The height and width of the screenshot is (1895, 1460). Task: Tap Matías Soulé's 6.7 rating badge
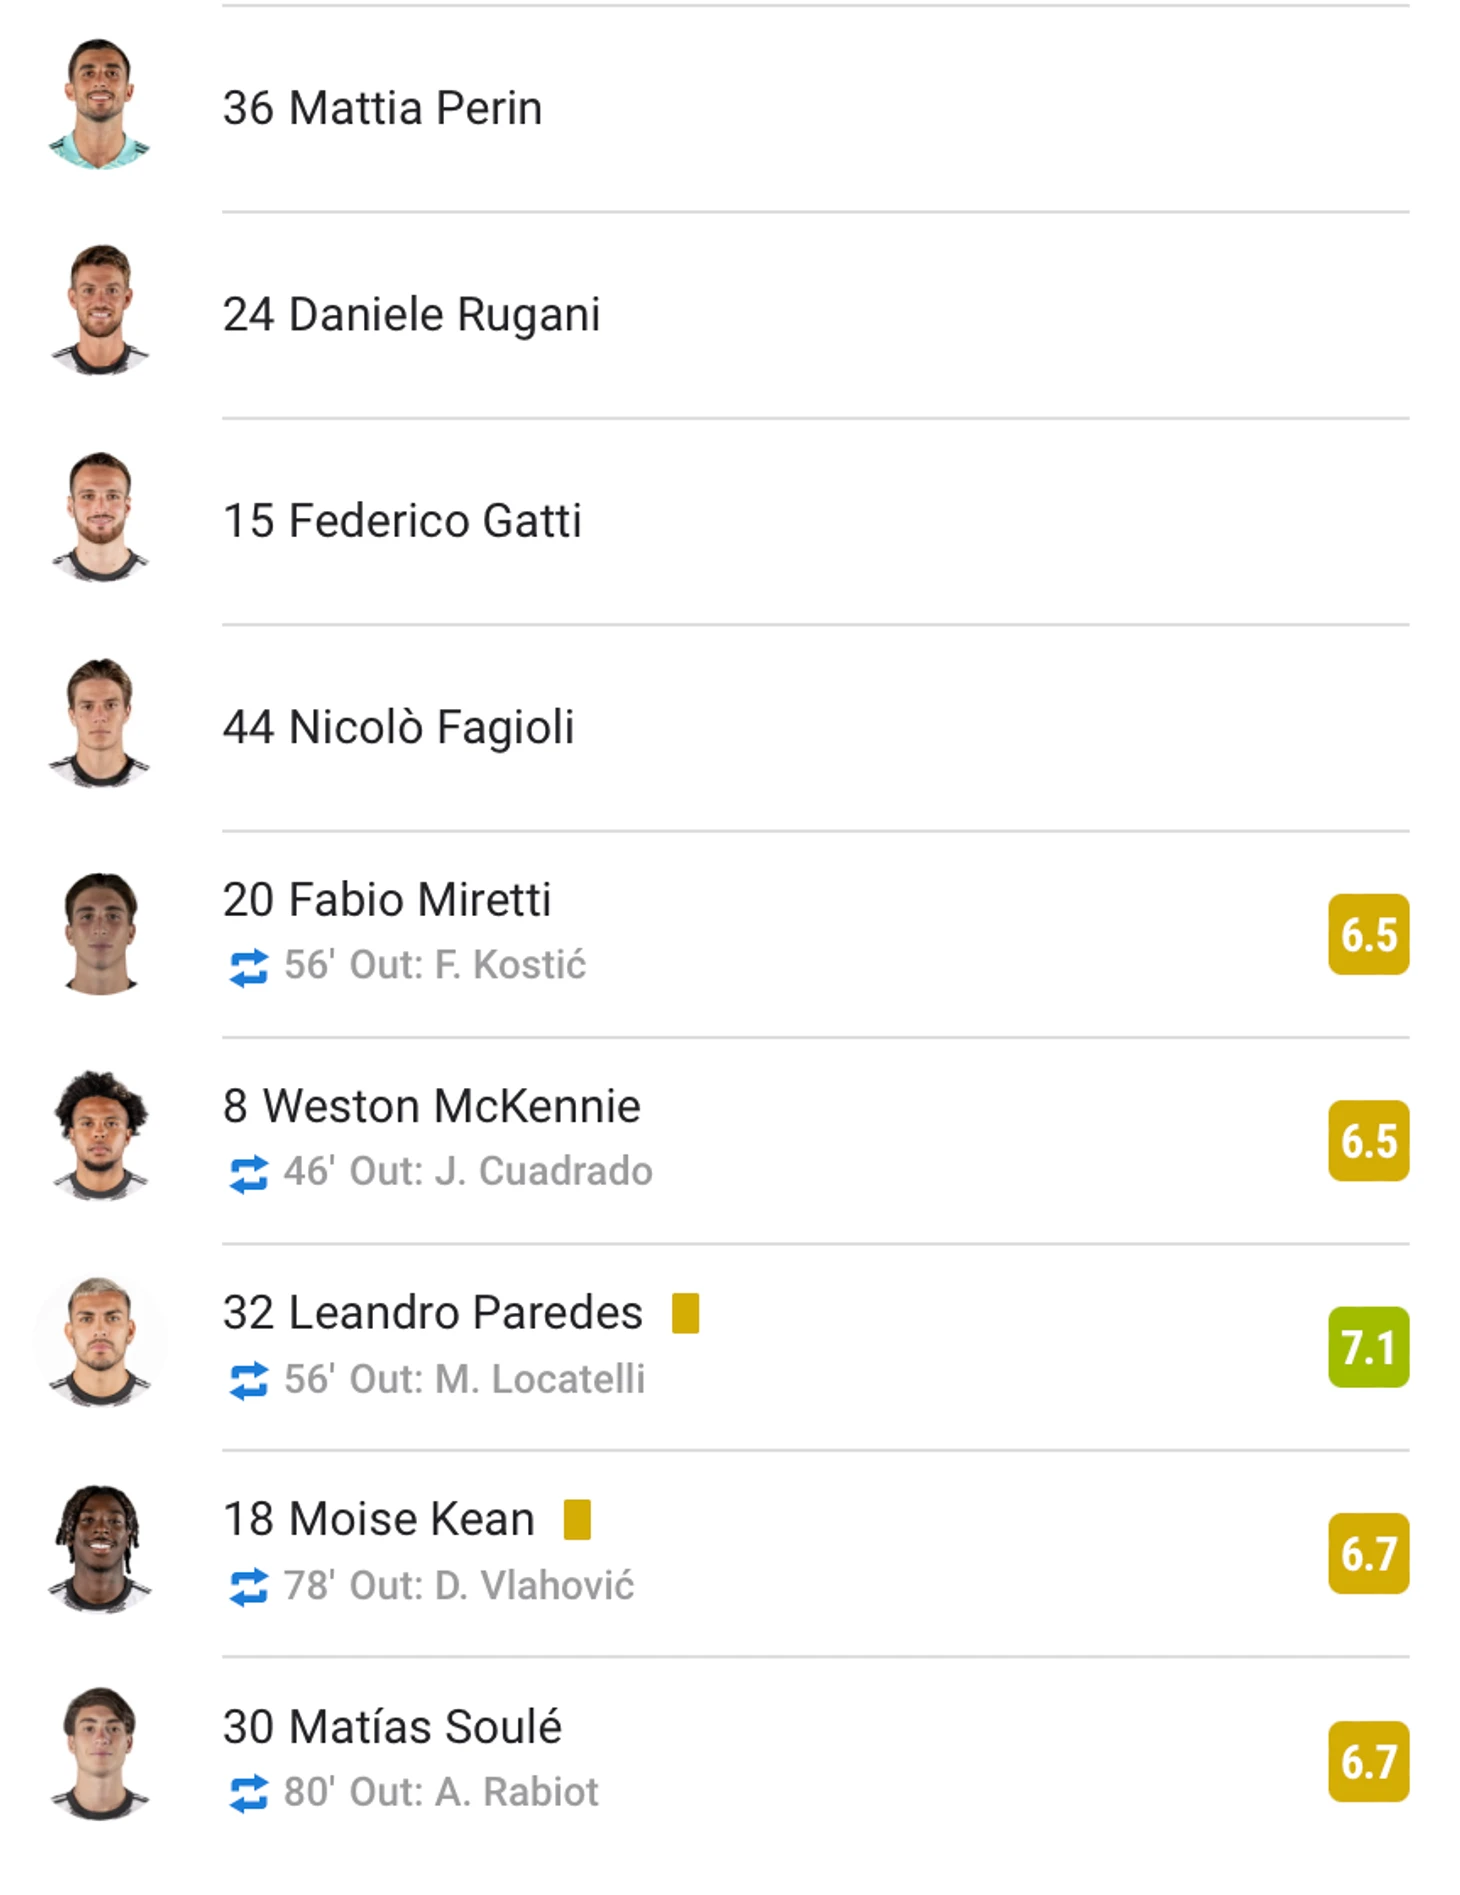(x=1368, y=1761)
